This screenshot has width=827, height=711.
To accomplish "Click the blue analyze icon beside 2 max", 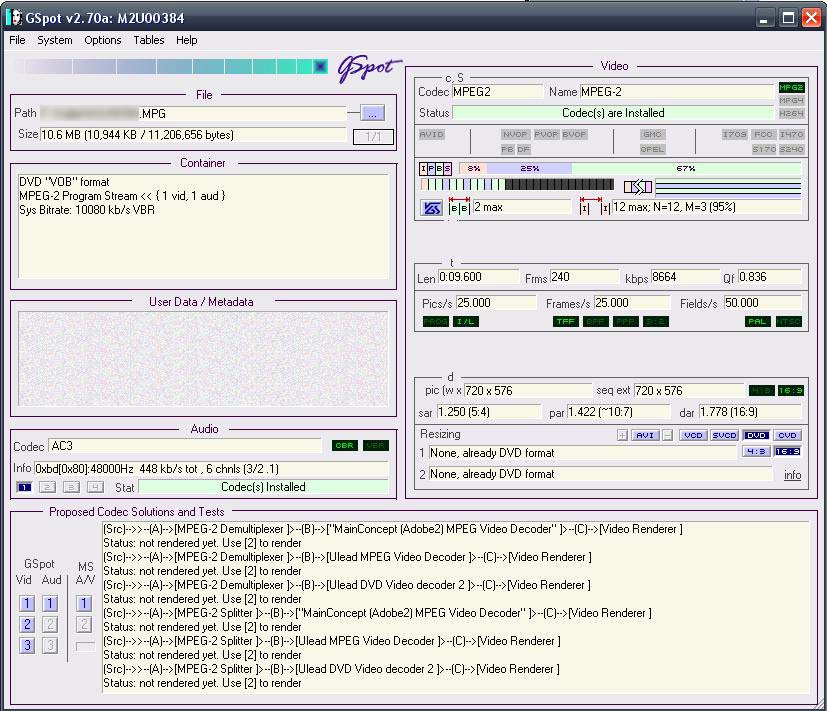I will tap(431, 208).
